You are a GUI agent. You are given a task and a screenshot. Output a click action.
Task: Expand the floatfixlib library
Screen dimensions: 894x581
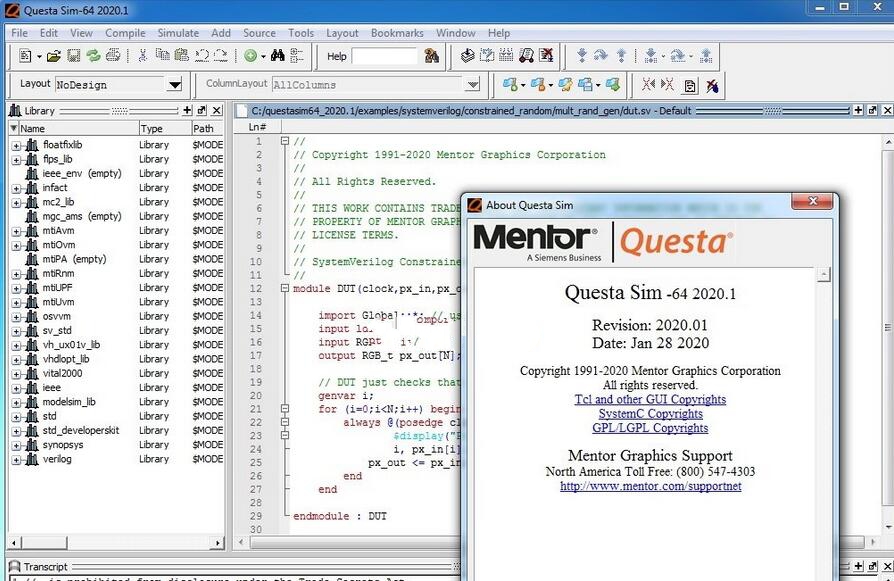(x=16, y=146)
